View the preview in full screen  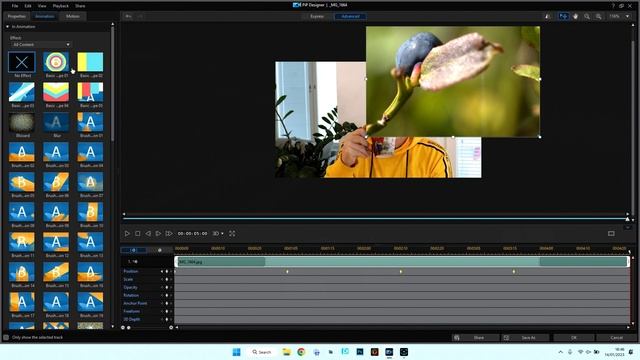(x=232, y=233)
